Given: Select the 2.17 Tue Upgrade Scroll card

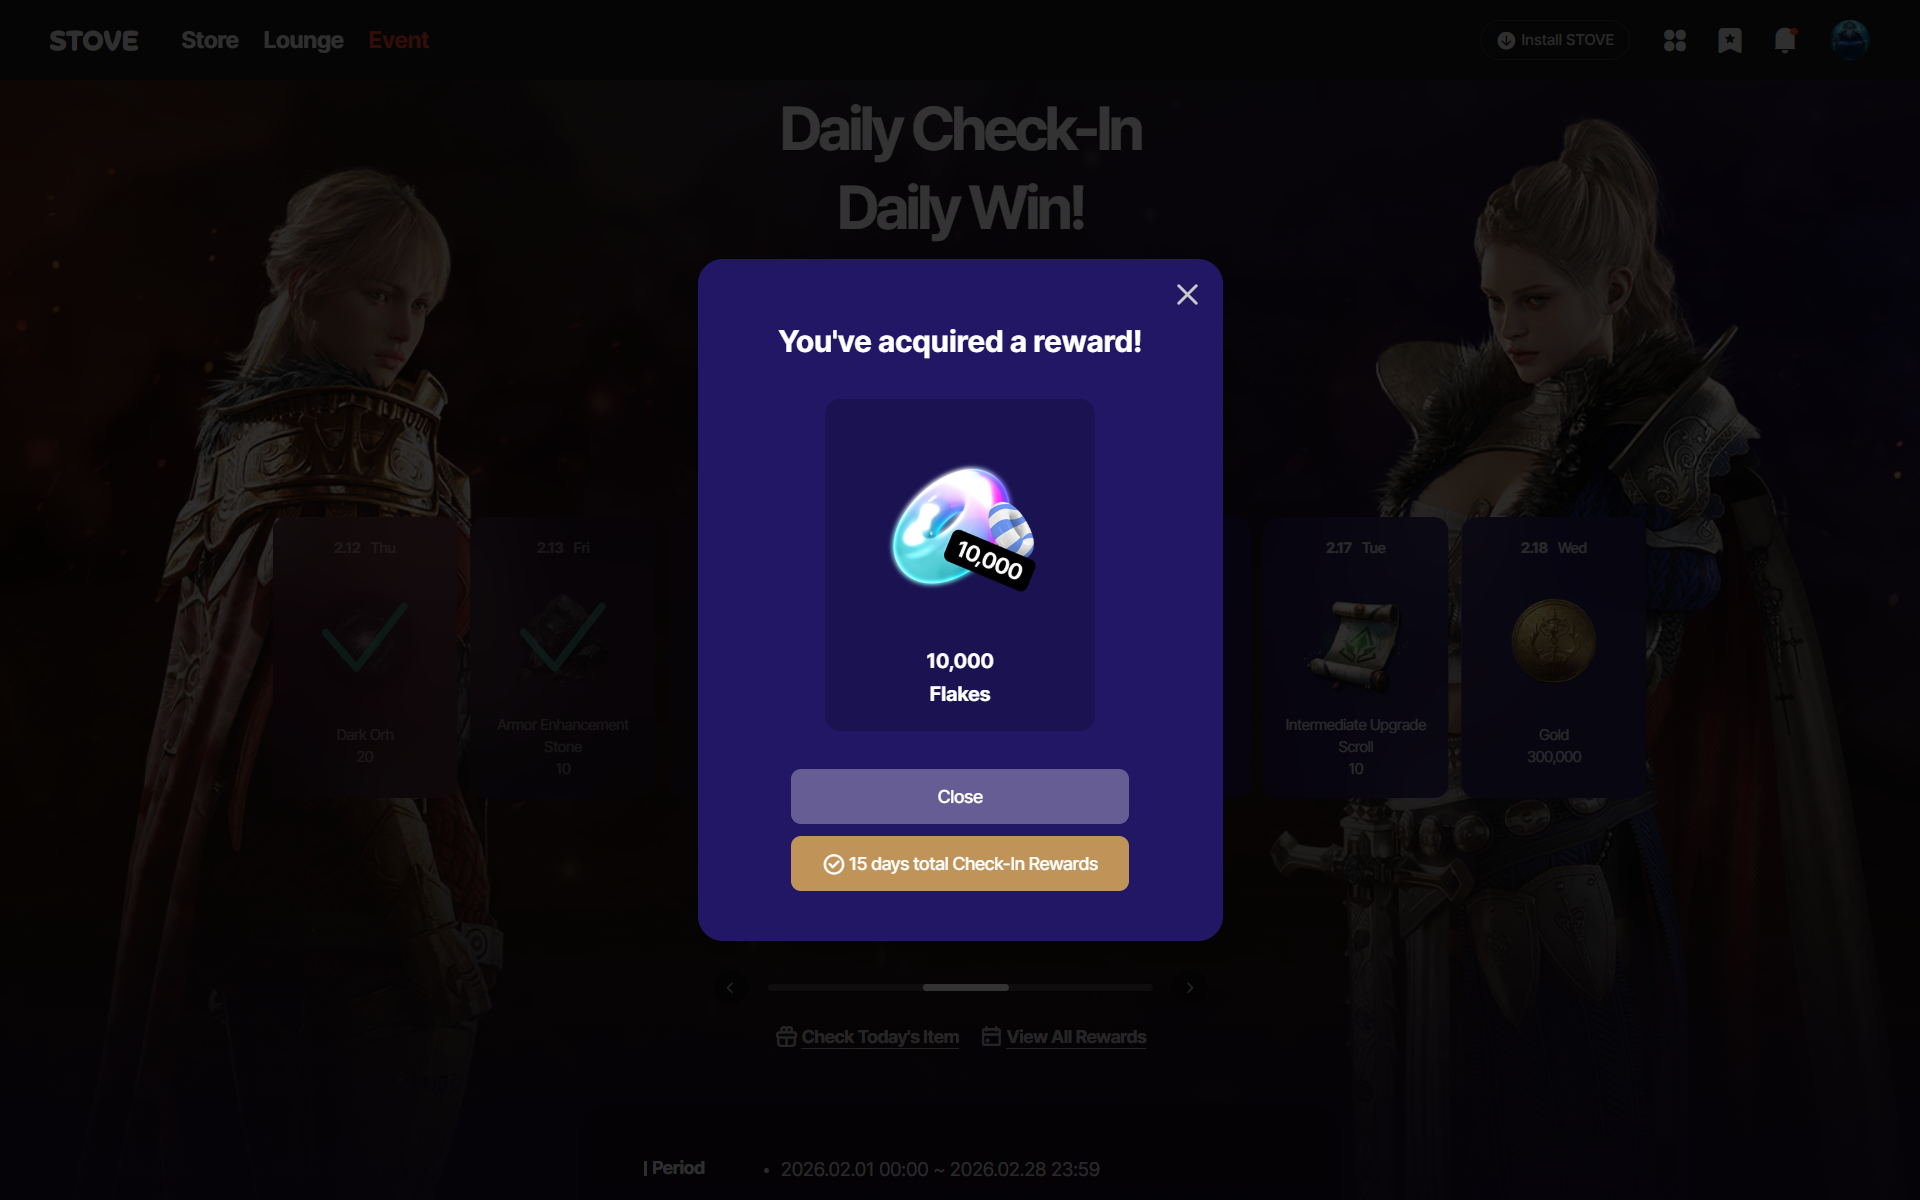Looking at the screenshot, I should click(1355, 657).
